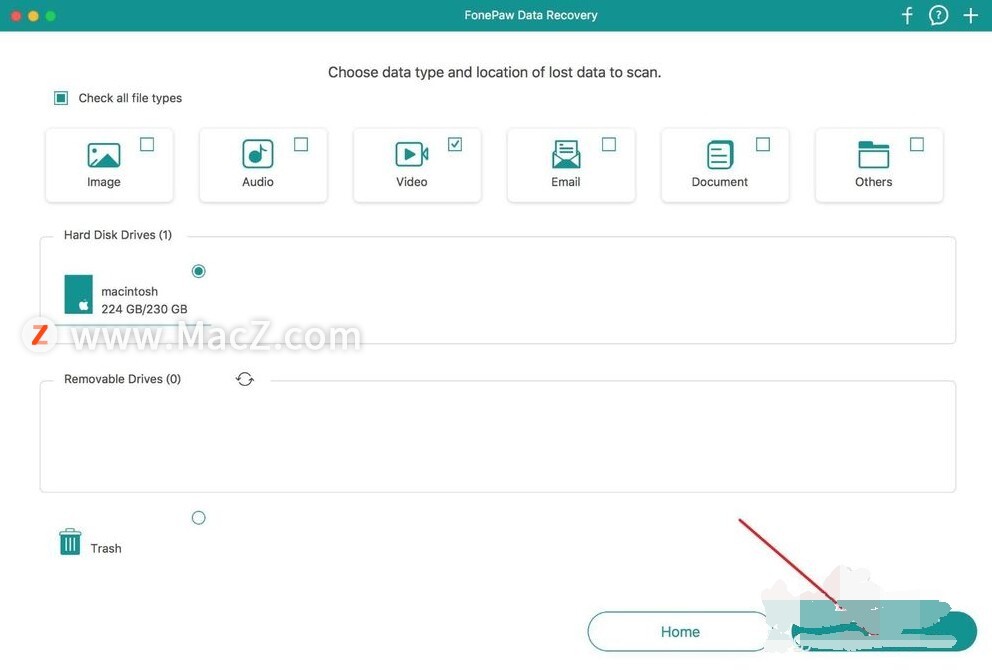
Task: Click the Email label text
Action: (x=566, y=182)
